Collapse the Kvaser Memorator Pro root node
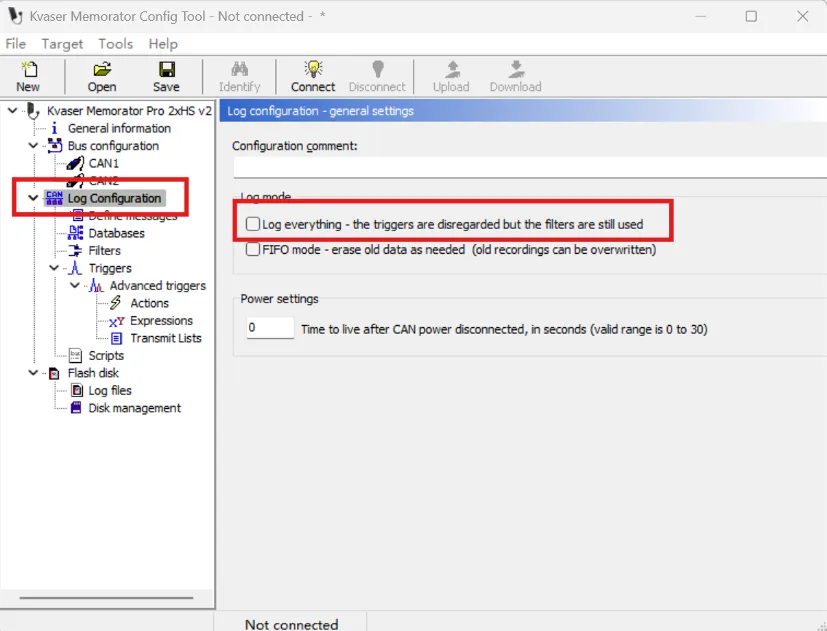 [12, 111]
